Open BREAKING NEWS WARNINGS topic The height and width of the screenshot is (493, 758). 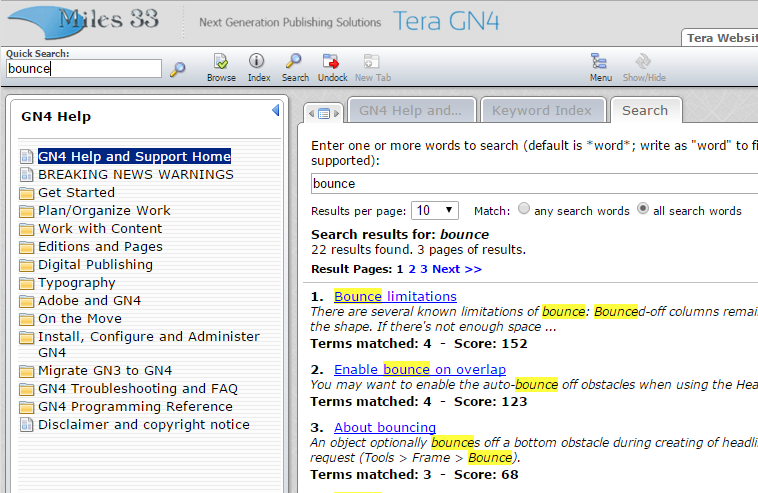click(x=136, y=174)
